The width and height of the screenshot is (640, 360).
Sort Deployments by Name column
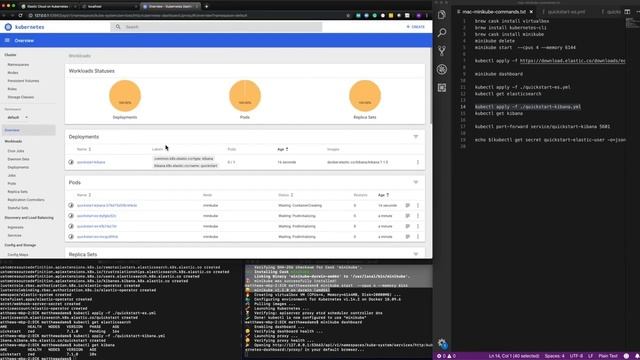[x=84, y=149]
